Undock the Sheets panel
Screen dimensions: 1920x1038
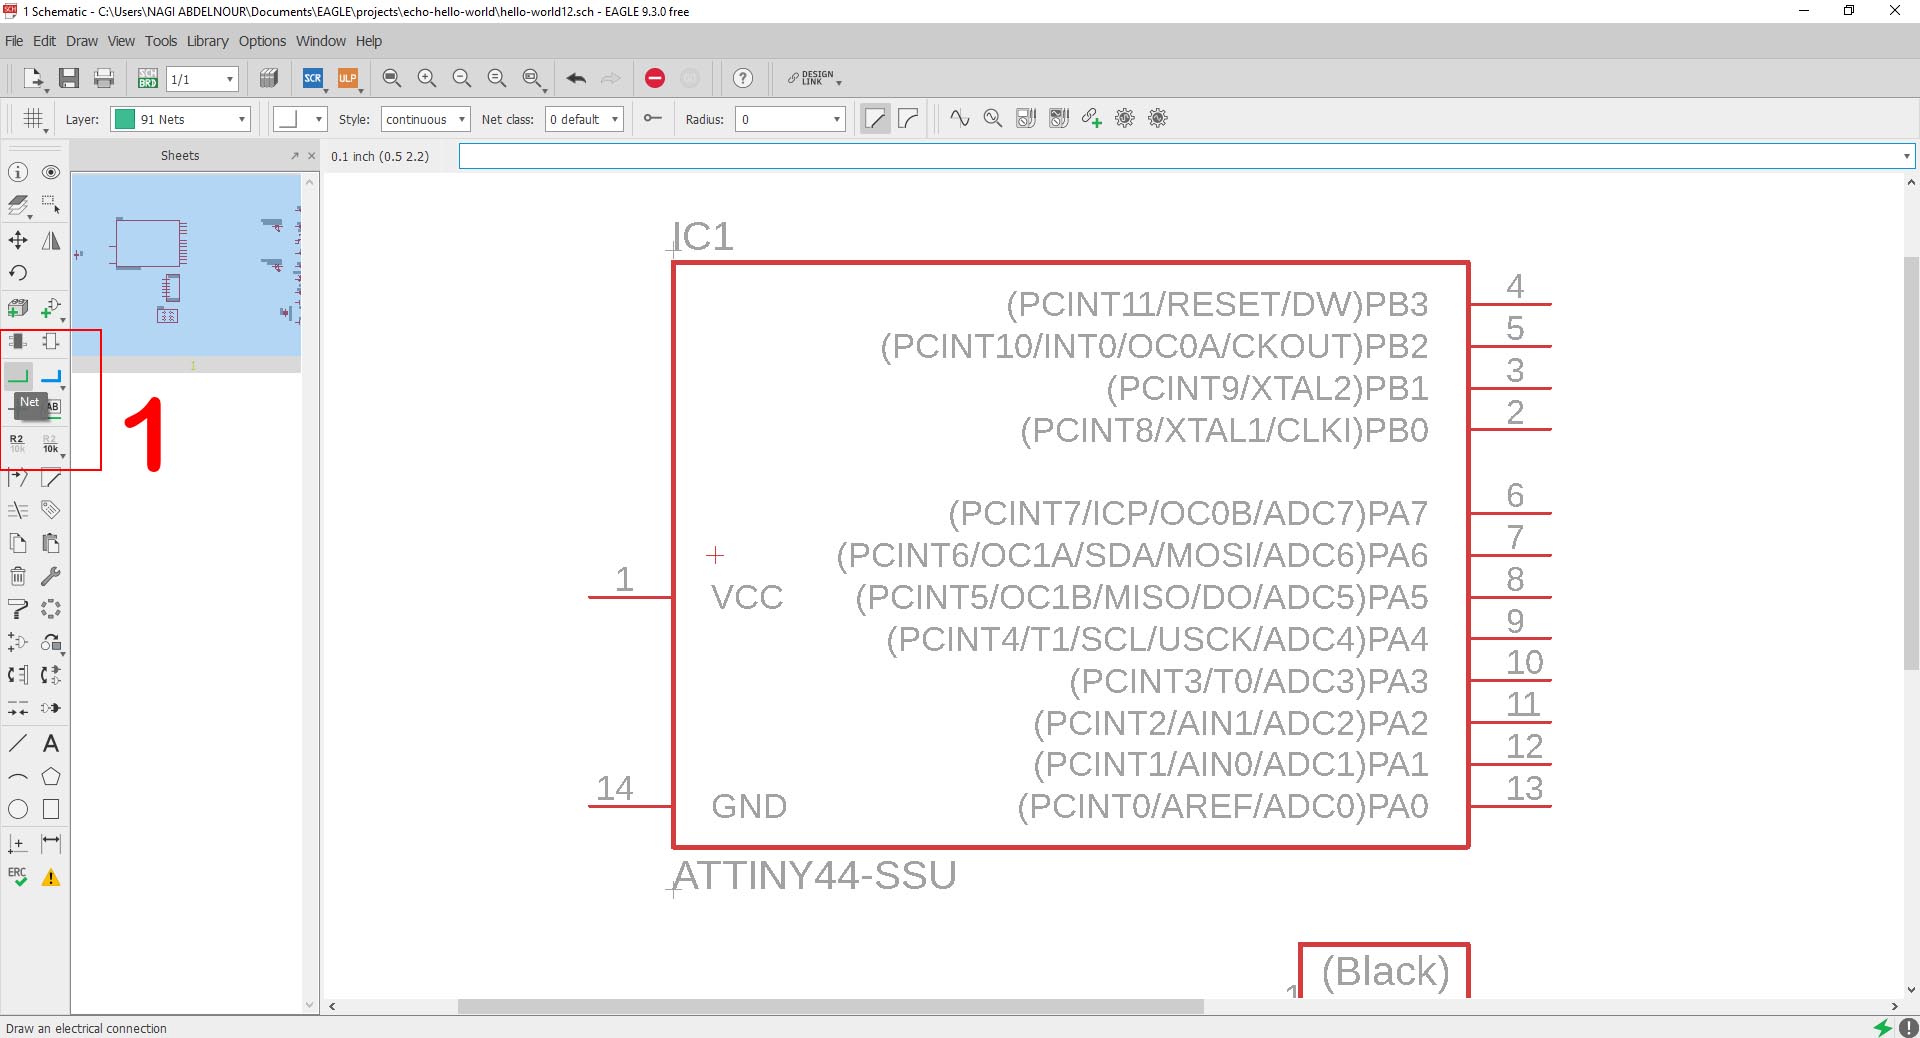click(295, 156)
